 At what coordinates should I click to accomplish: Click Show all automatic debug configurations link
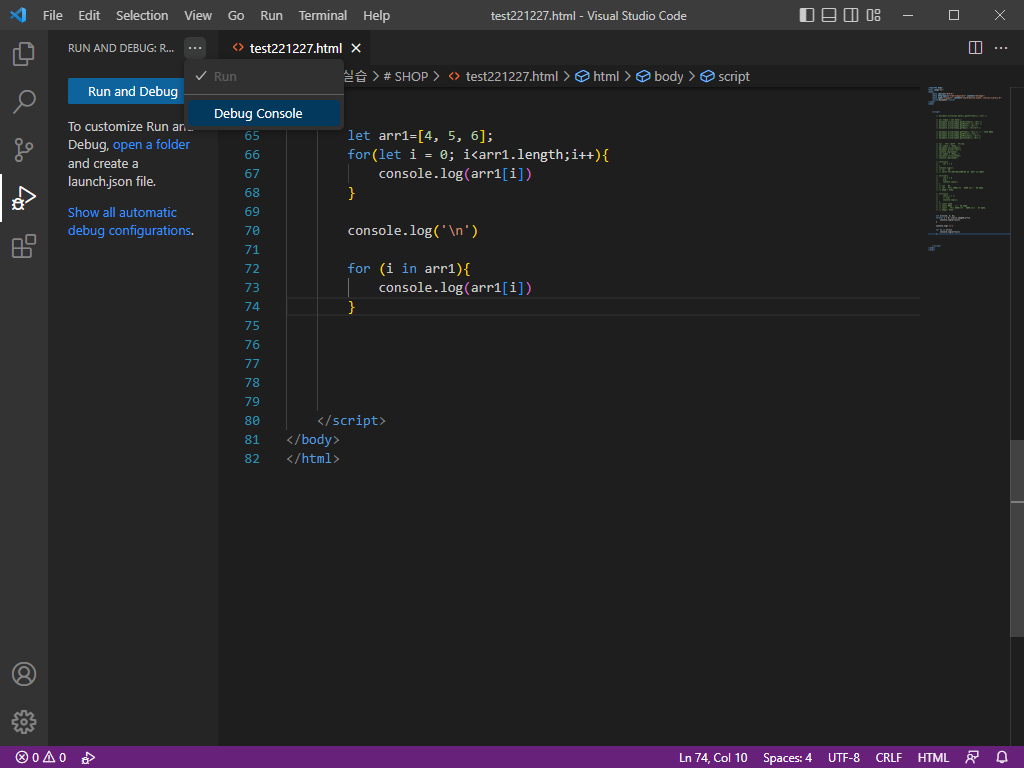(130, 221)
